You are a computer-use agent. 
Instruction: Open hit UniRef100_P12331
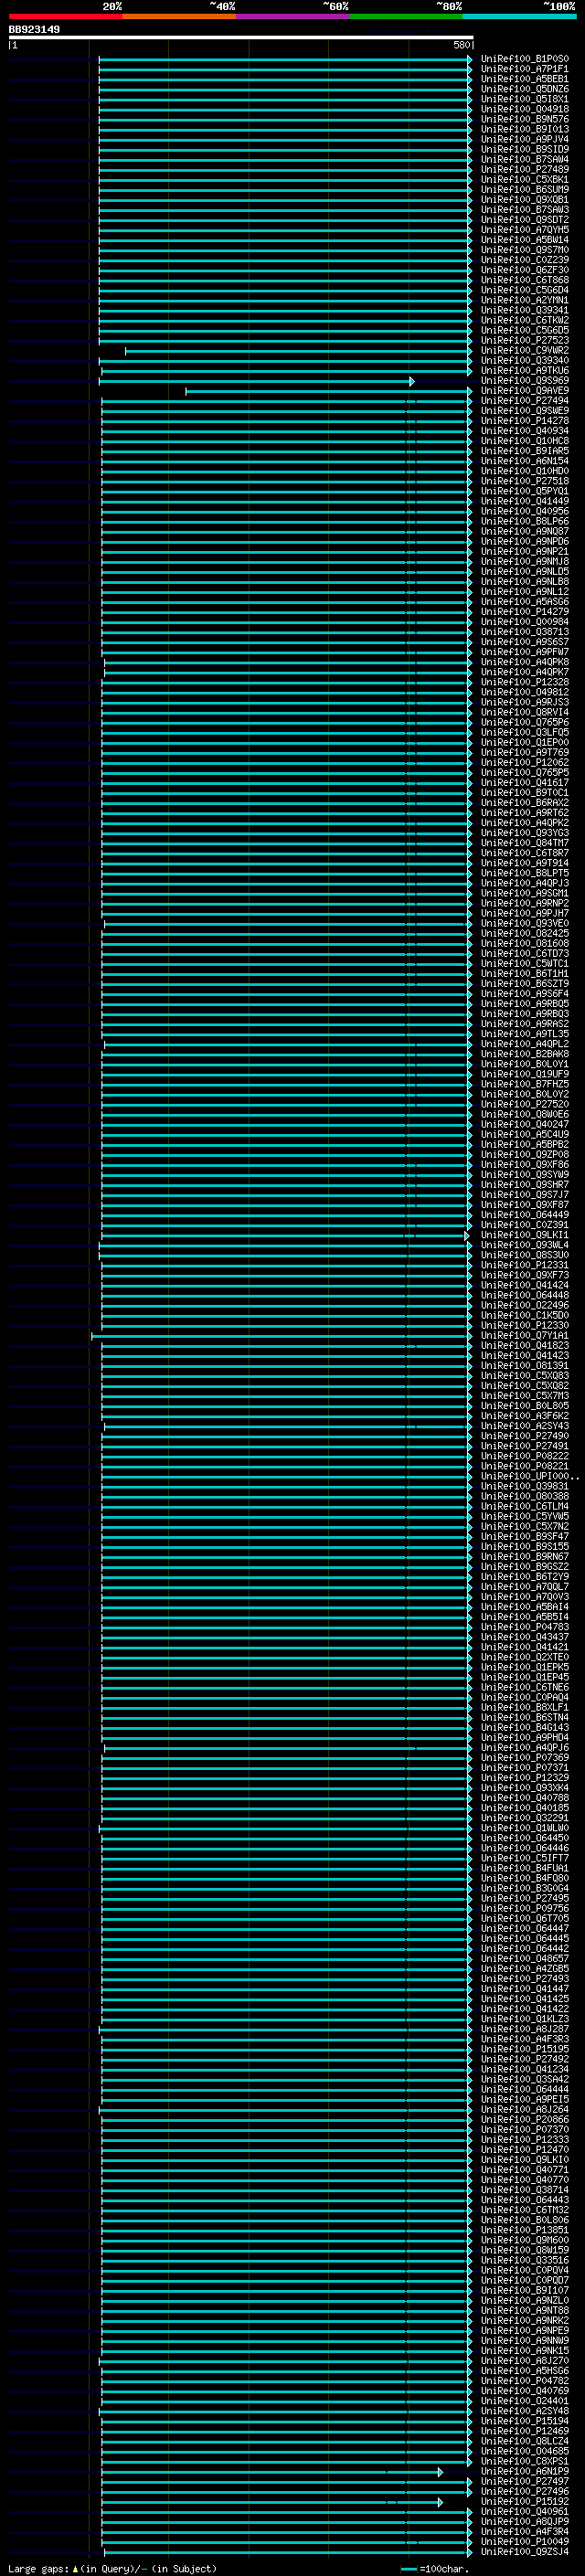pos(524,1265)
